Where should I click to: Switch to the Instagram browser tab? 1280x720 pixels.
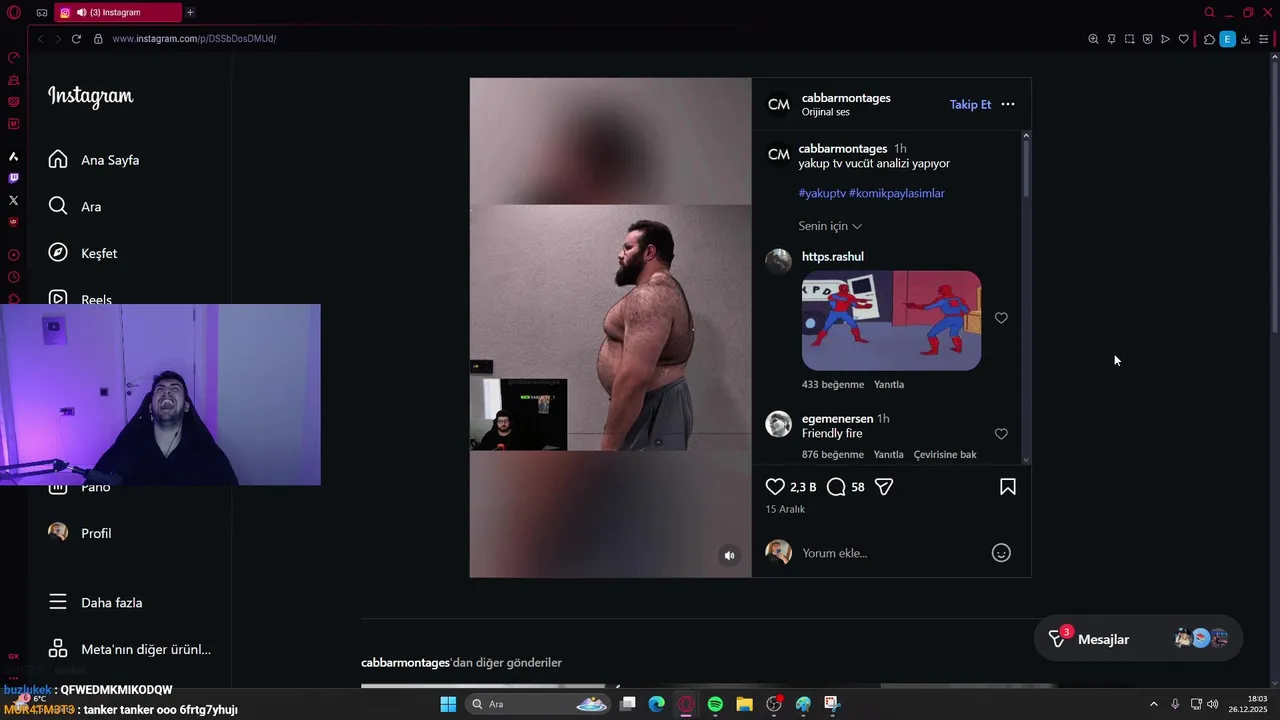[x=118, y=12]
